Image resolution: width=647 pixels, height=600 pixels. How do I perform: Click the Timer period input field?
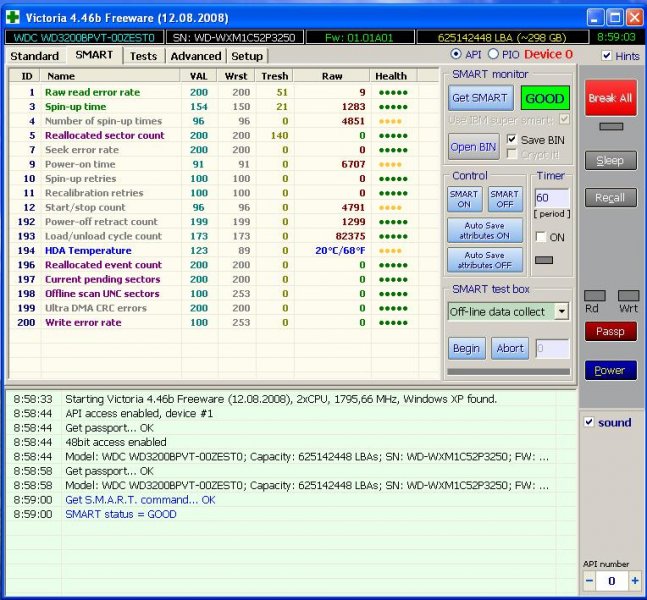click(x=553, y=198)
